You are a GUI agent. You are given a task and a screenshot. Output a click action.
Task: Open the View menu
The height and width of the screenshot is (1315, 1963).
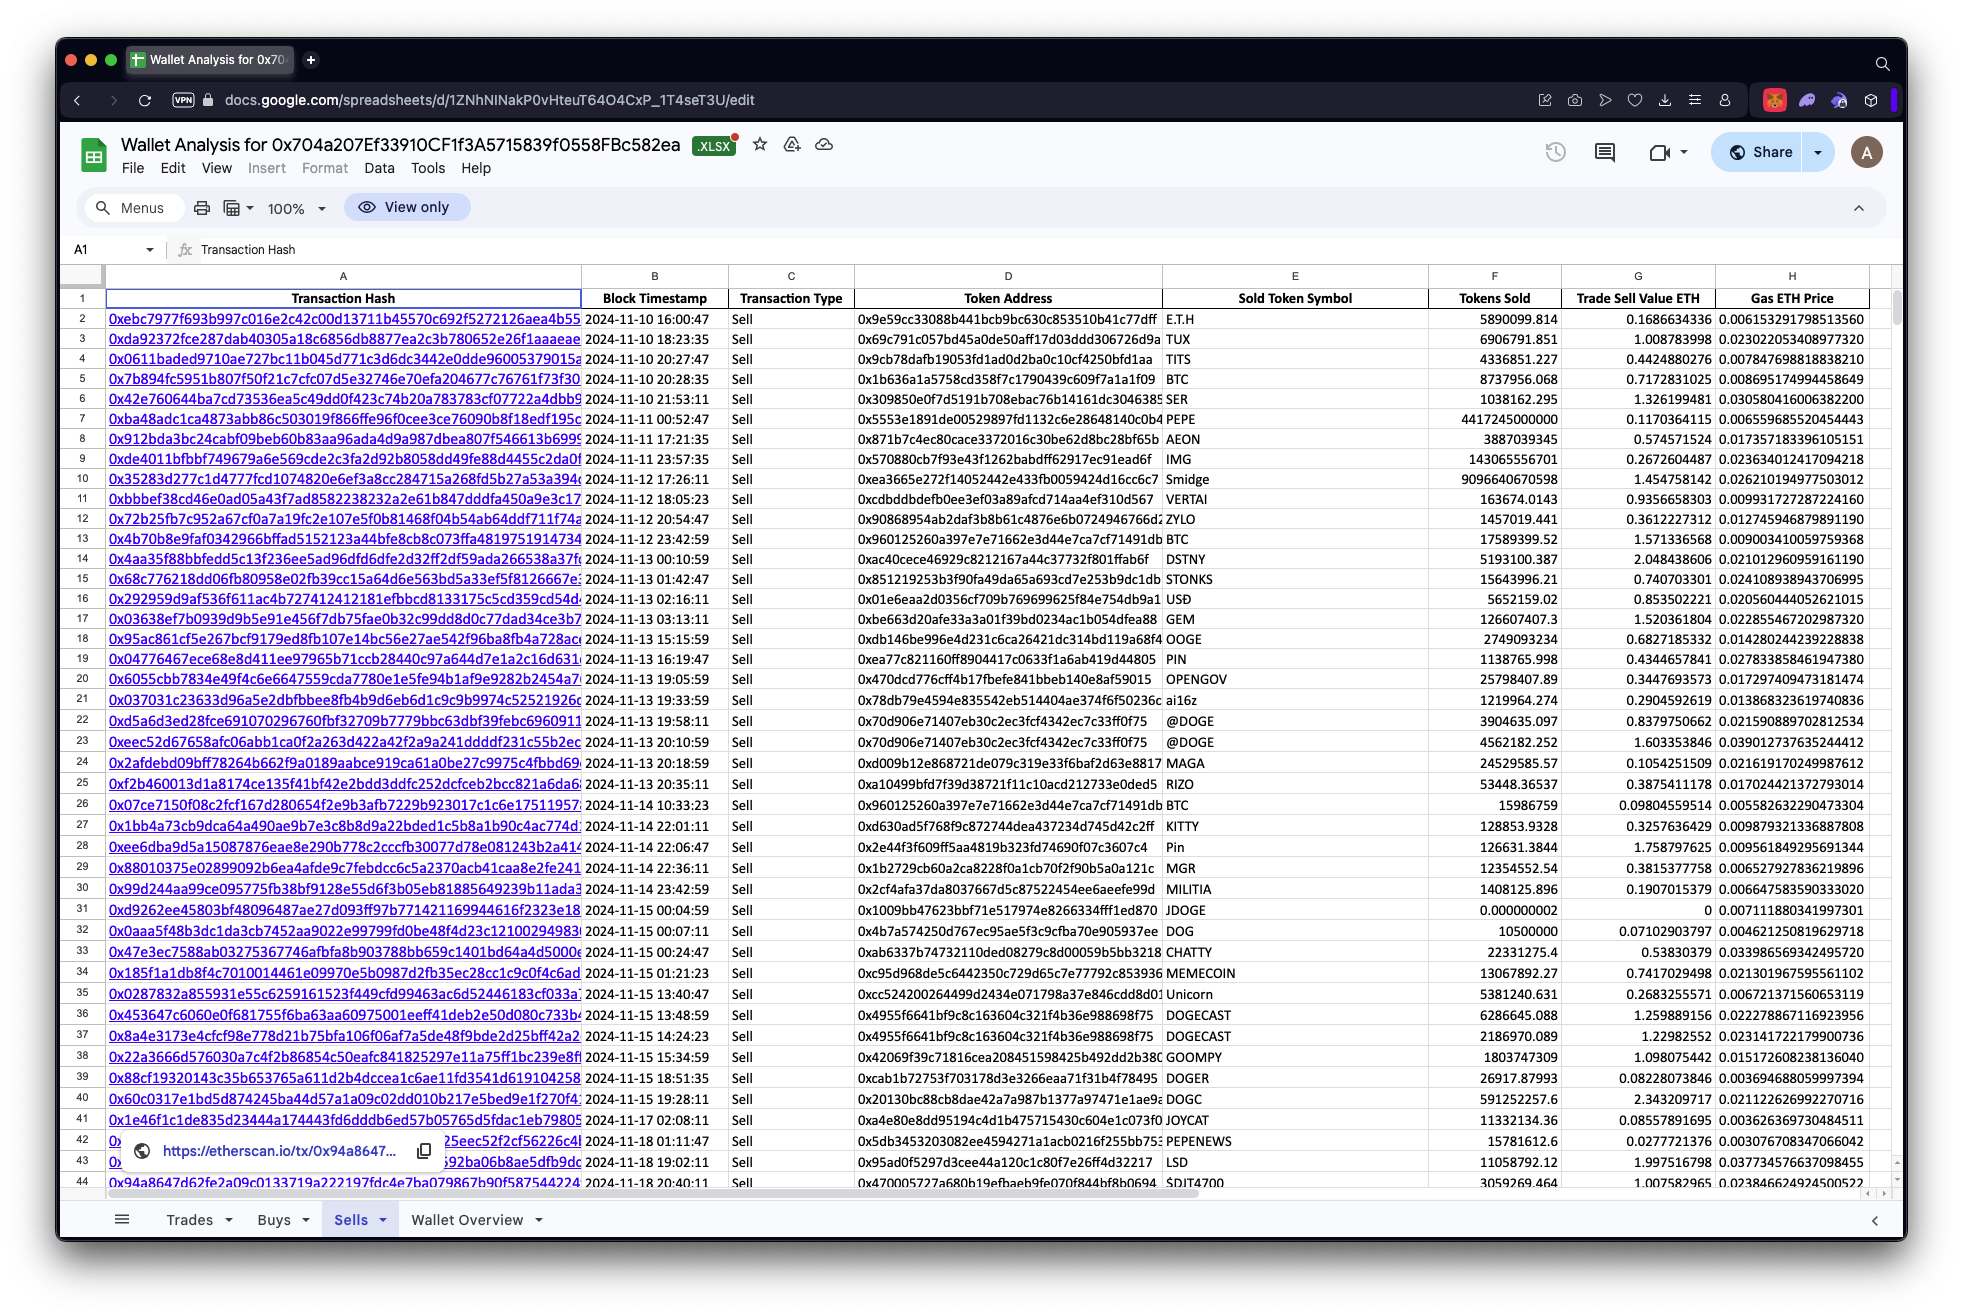tap(216, 168)
